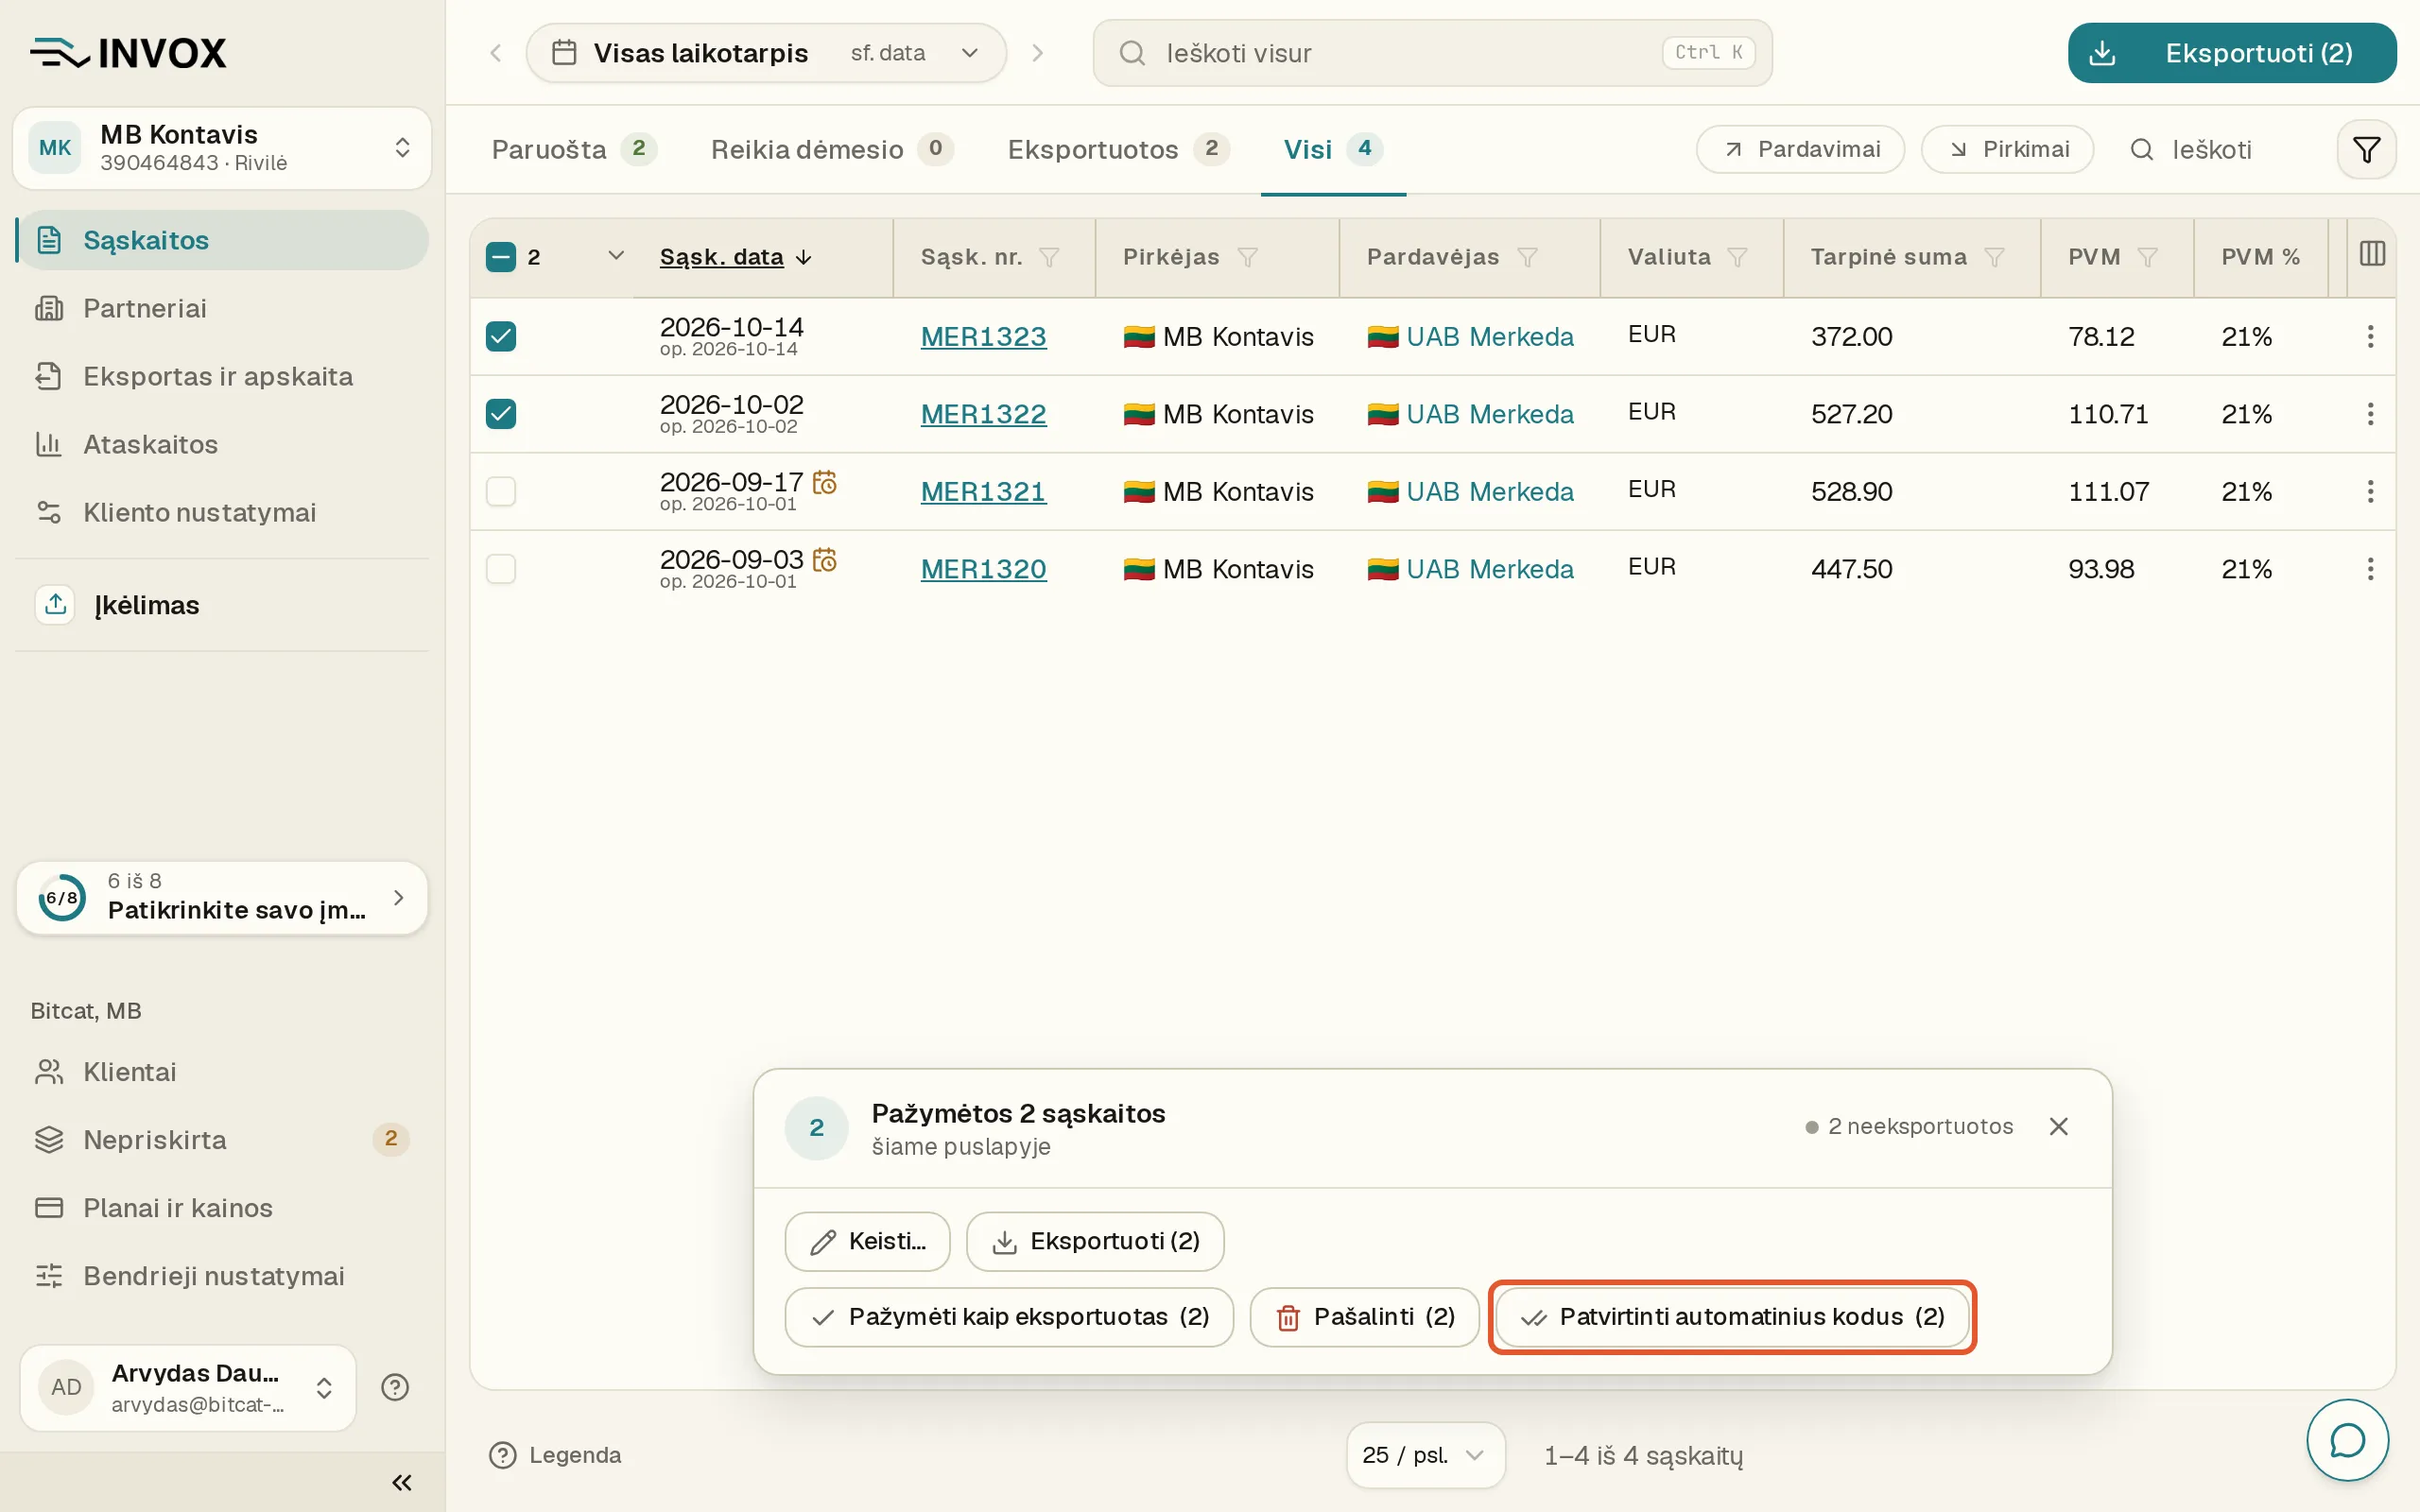Filter by Pardavėjas column icon

click(x=1527, y=258)
